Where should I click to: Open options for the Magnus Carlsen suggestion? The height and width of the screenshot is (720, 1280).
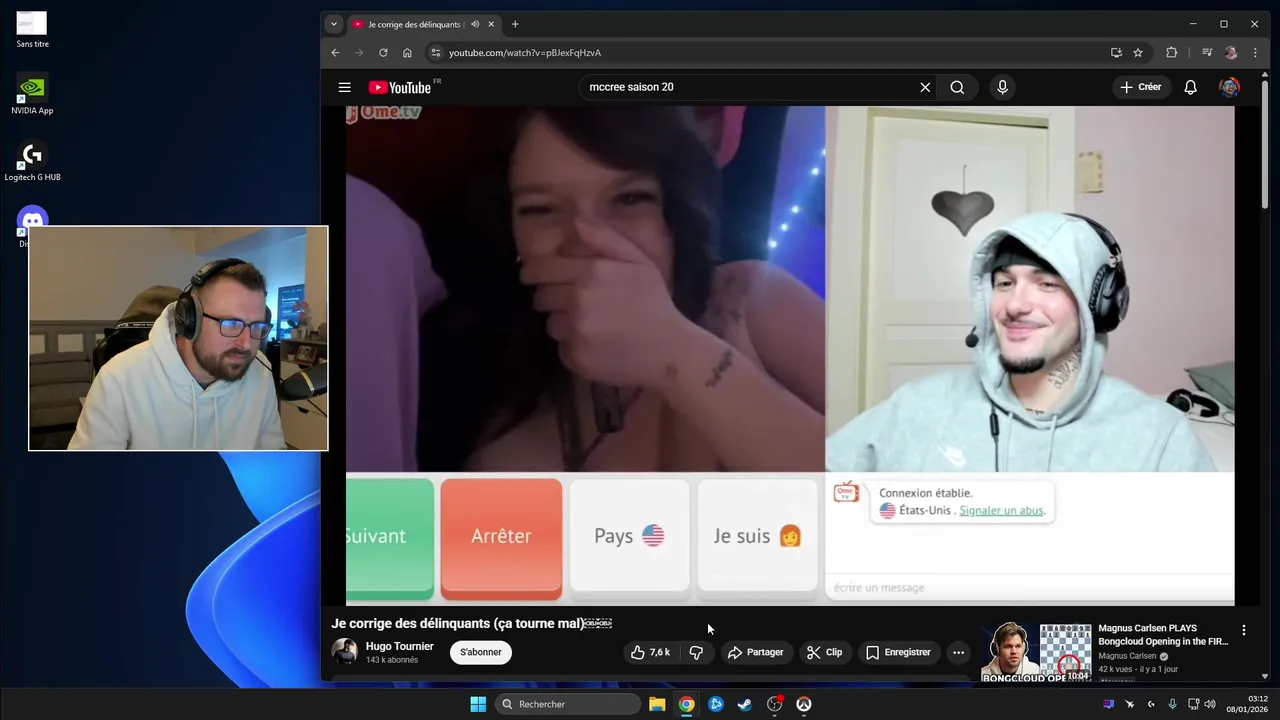pyautogui.click(x=1244, y=630)
